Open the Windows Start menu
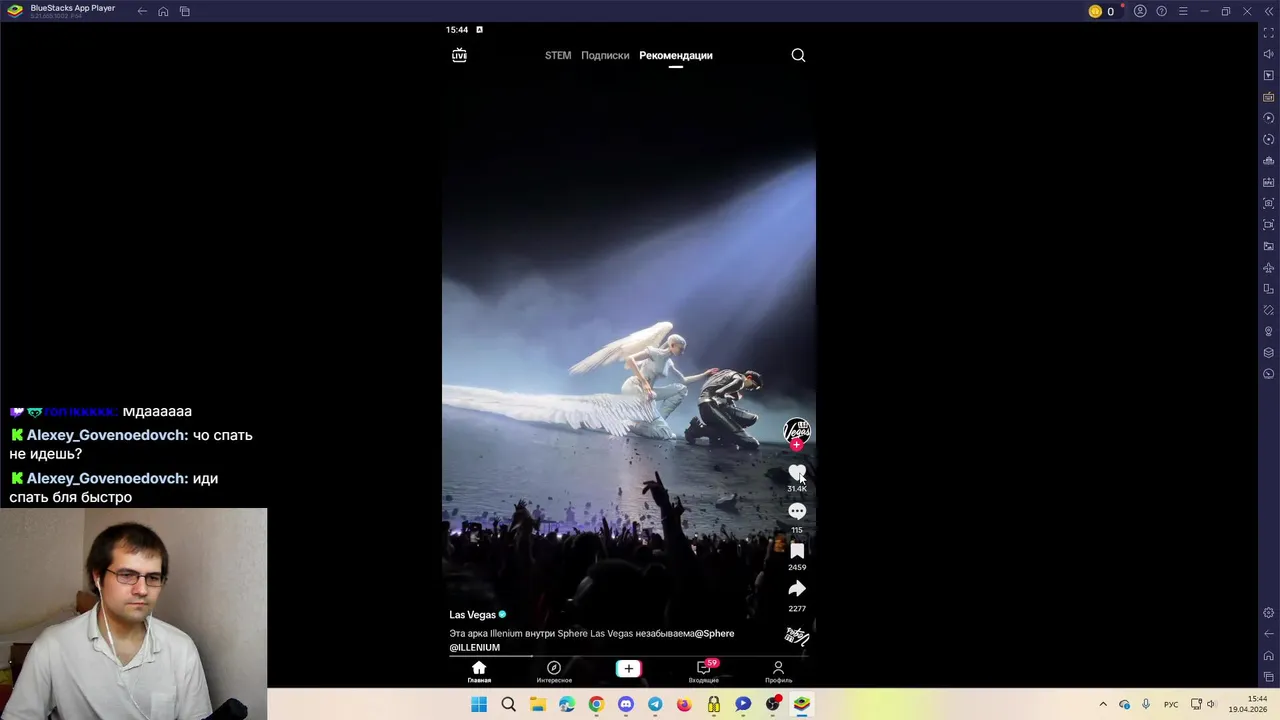The height and width of the screenshot is (720, 1280). tap(479, 704)
